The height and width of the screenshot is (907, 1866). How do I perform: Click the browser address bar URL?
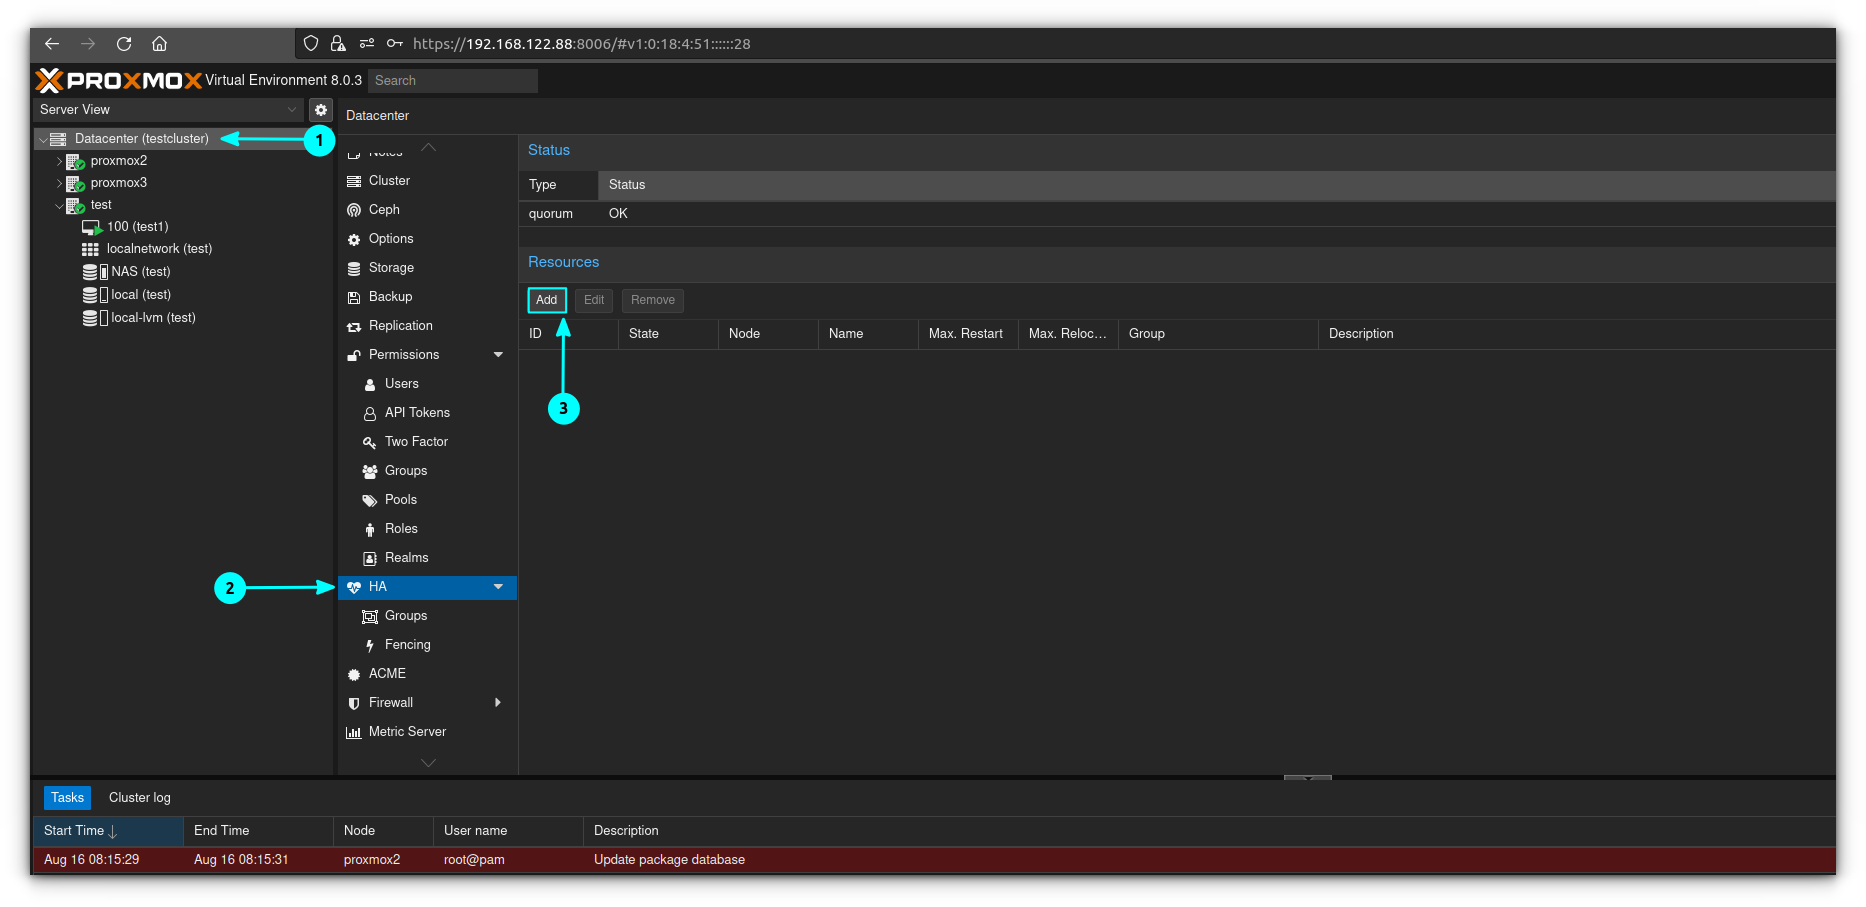[581, 44]
